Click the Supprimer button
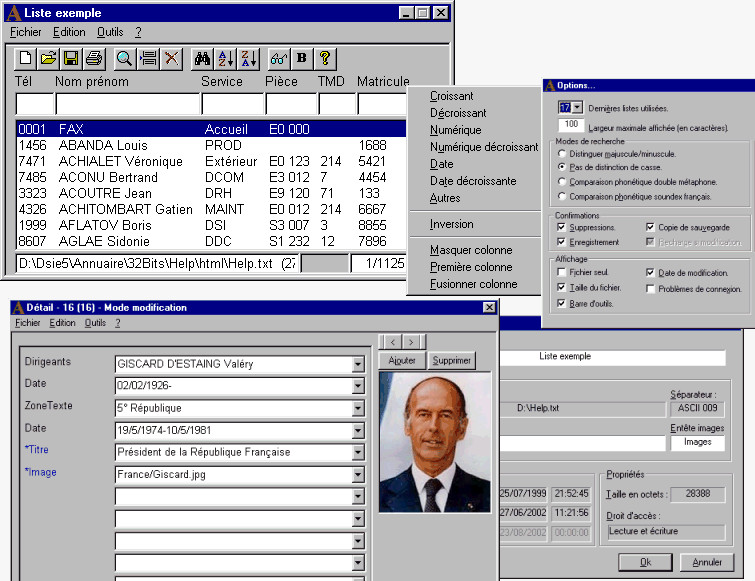Screen dimensions: 755x581 [x=451, y=361]
